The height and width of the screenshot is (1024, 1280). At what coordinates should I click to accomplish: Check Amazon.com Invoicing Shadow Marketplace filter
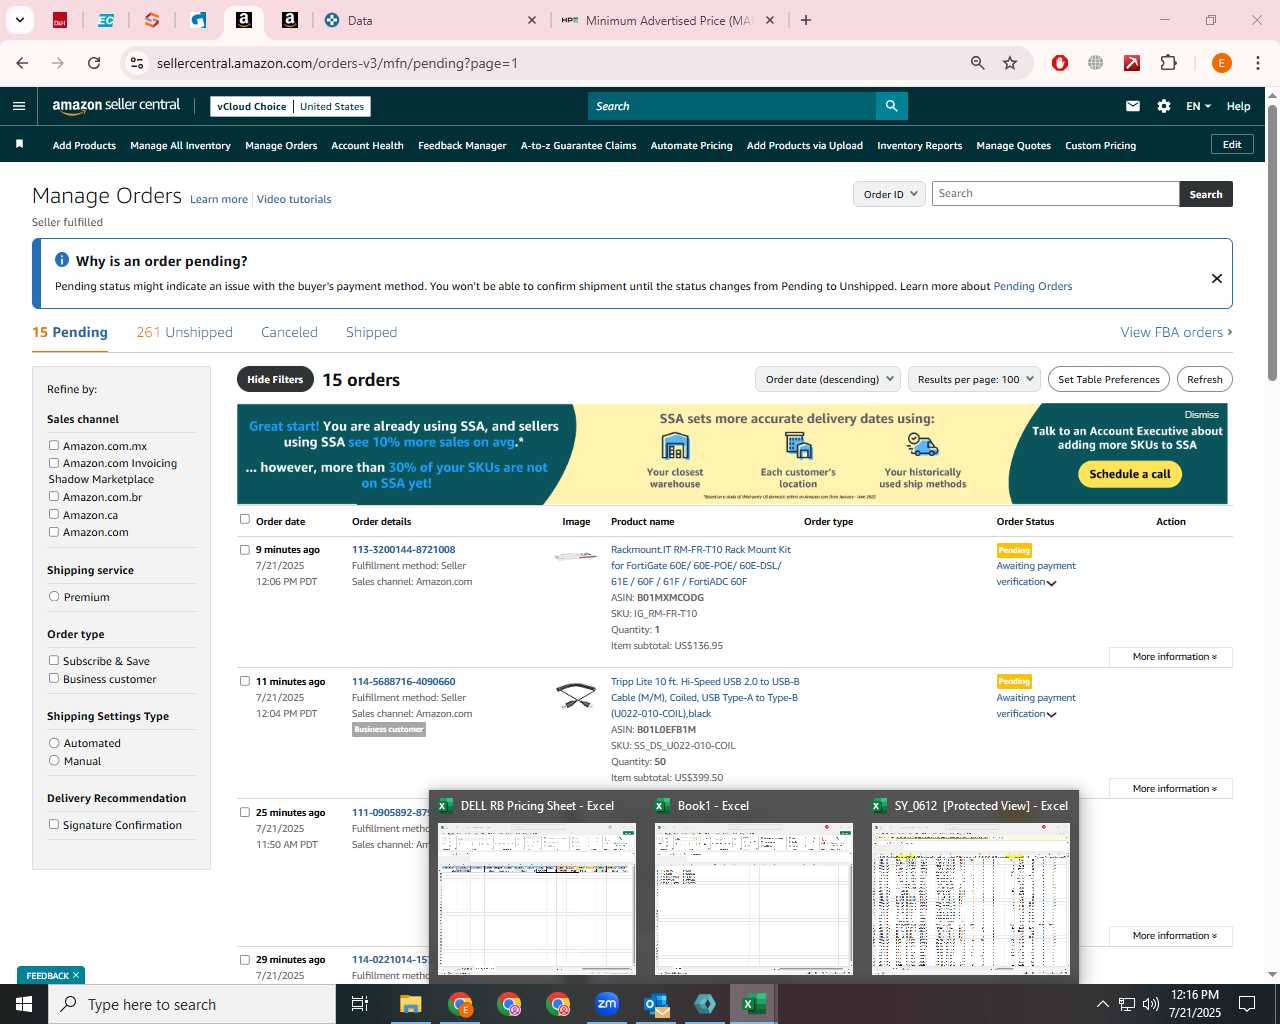tap(54, 463)
